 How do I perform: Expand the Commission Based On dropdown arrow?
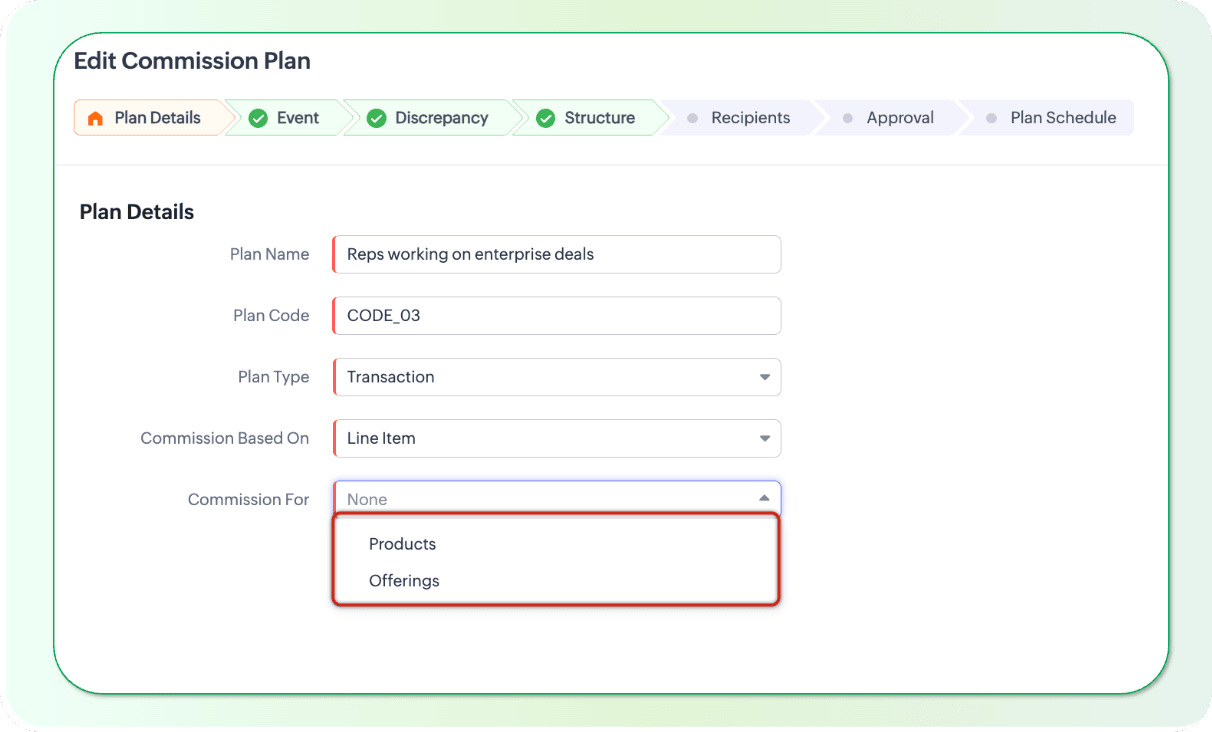tap(764, 438)
